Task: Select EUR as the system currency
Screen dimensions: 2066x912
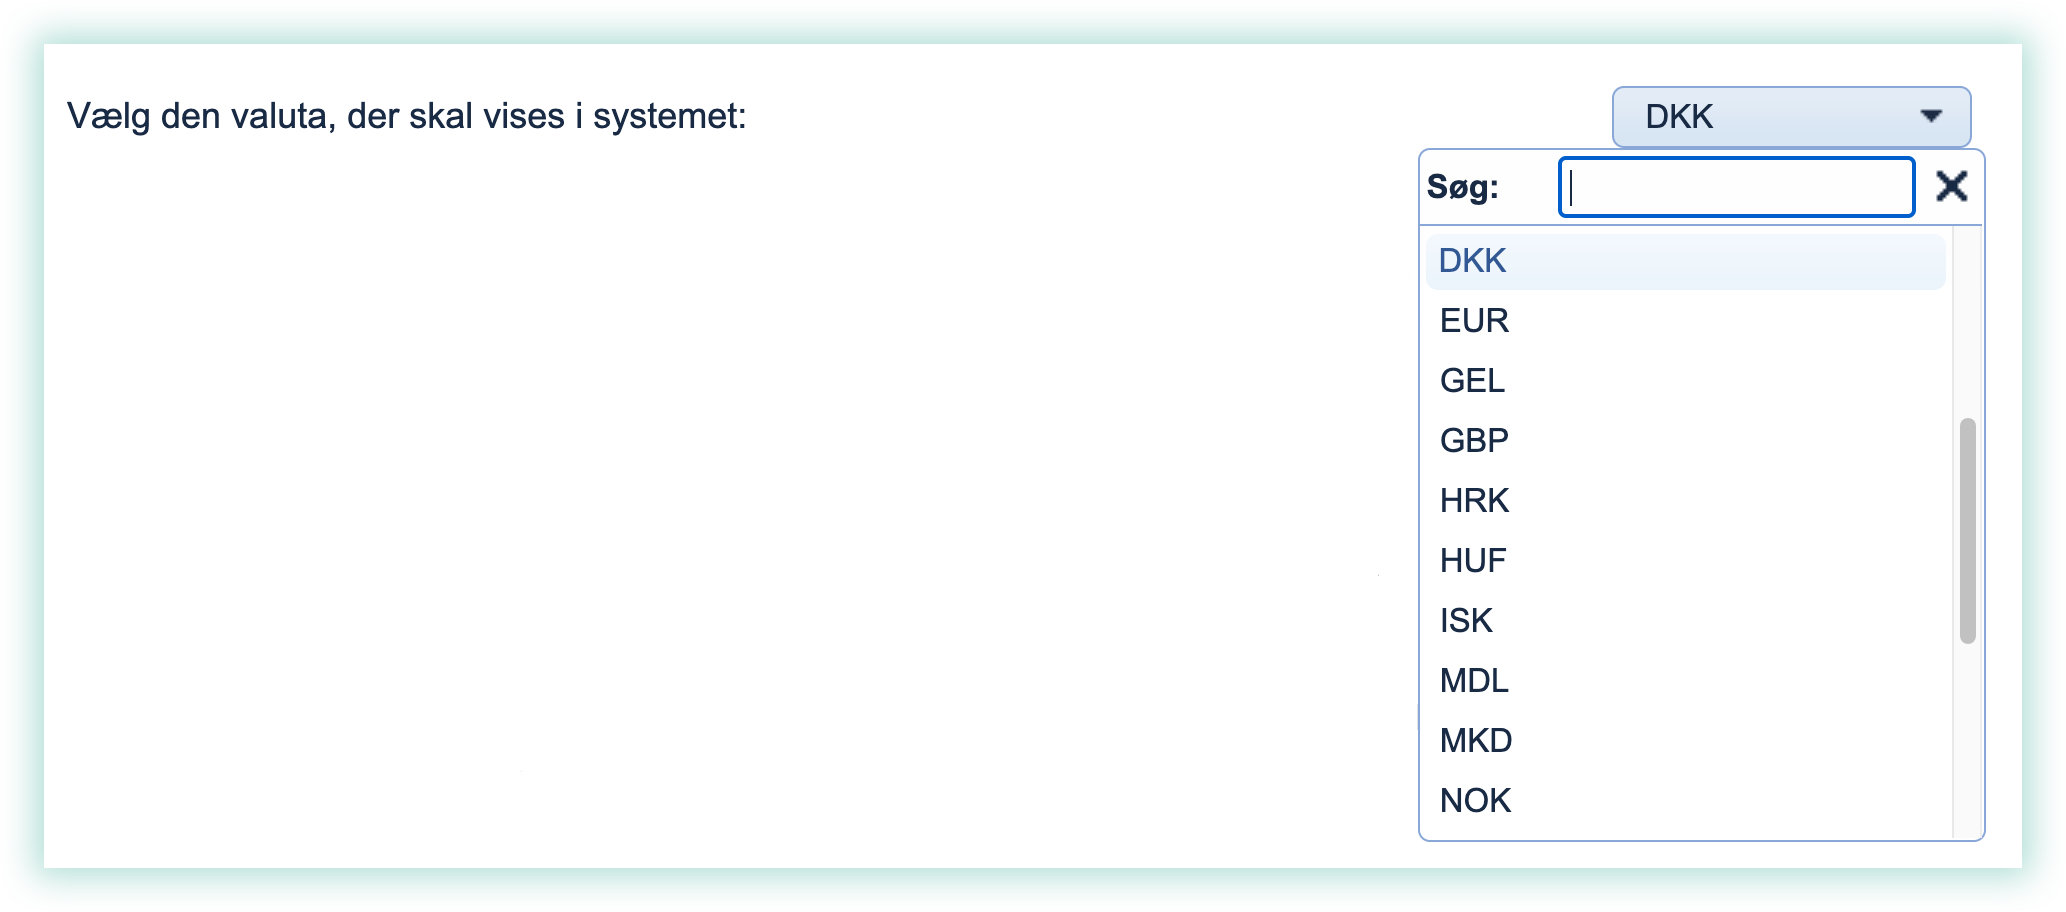Action: pos(1473,320)
